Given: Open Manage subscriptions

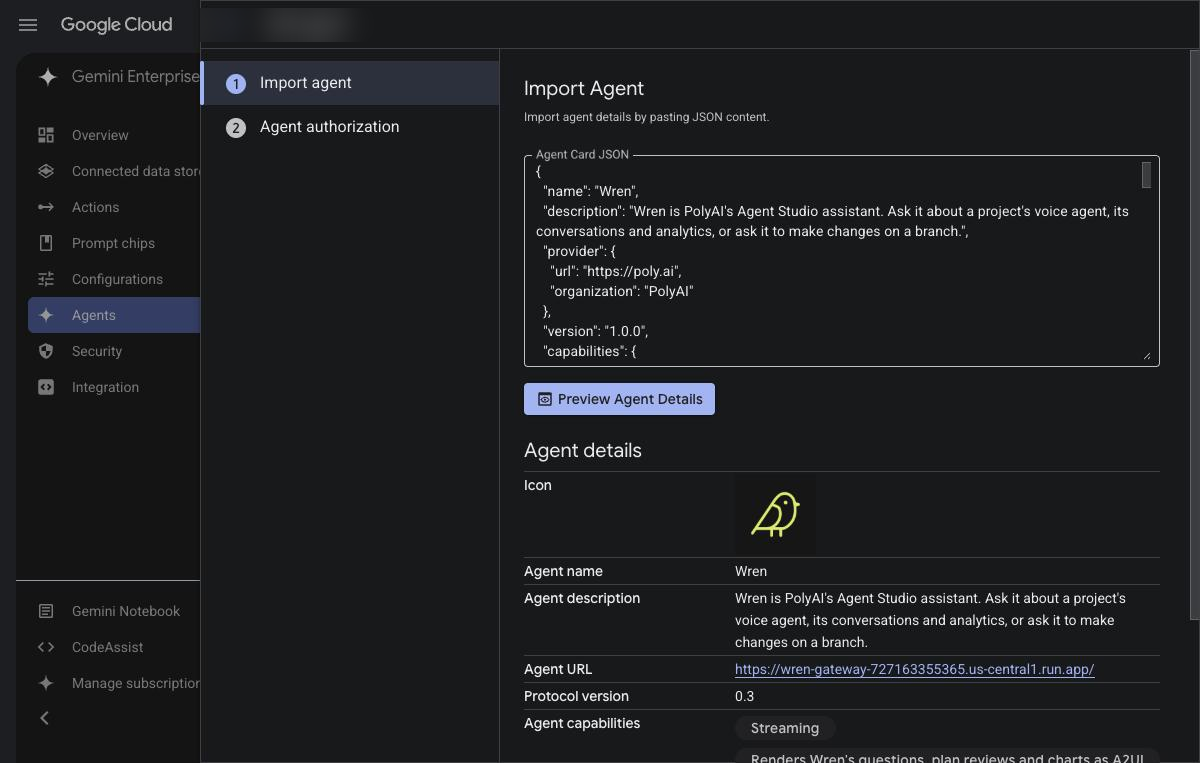Looking at the screenshot, I should click(x=114, y=683).
